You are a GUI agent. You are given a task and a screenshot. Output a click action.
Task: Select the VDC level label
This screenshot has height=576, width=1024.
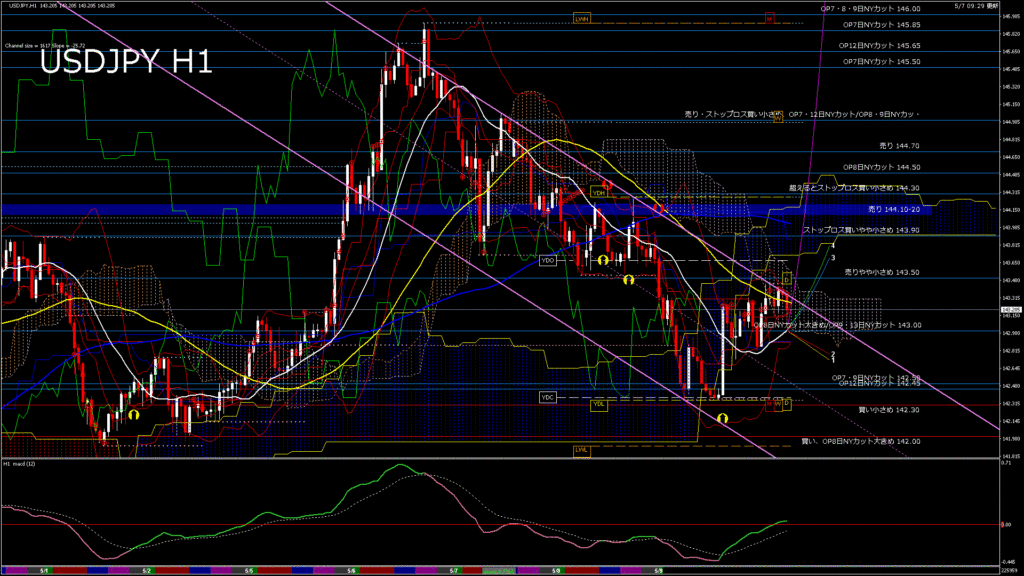(x=547, y=397)
